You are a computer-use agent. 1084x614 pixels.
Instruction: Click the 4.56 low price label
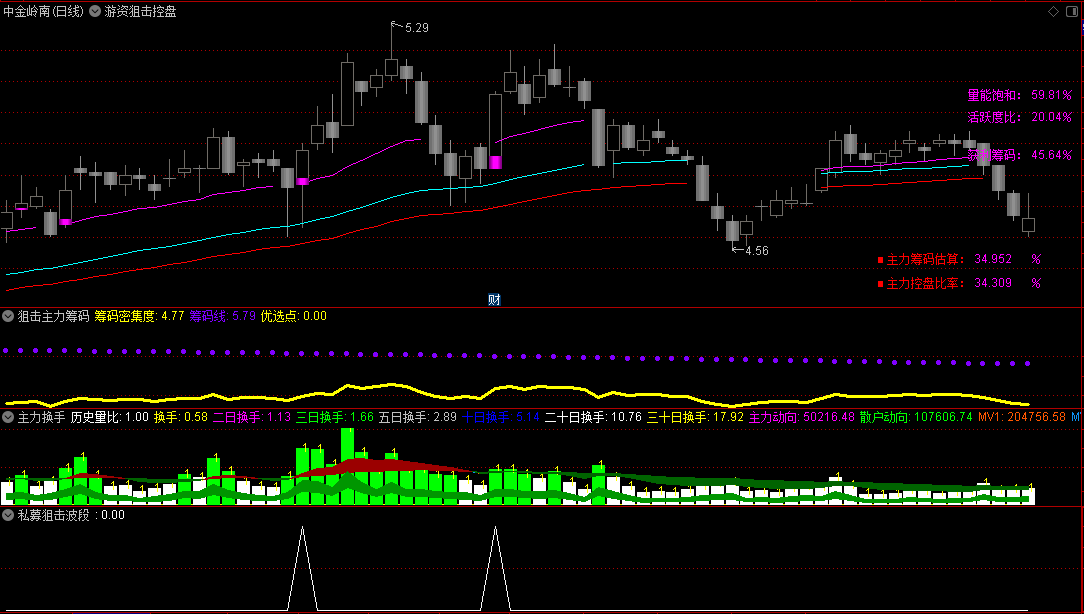pos(757,251)
